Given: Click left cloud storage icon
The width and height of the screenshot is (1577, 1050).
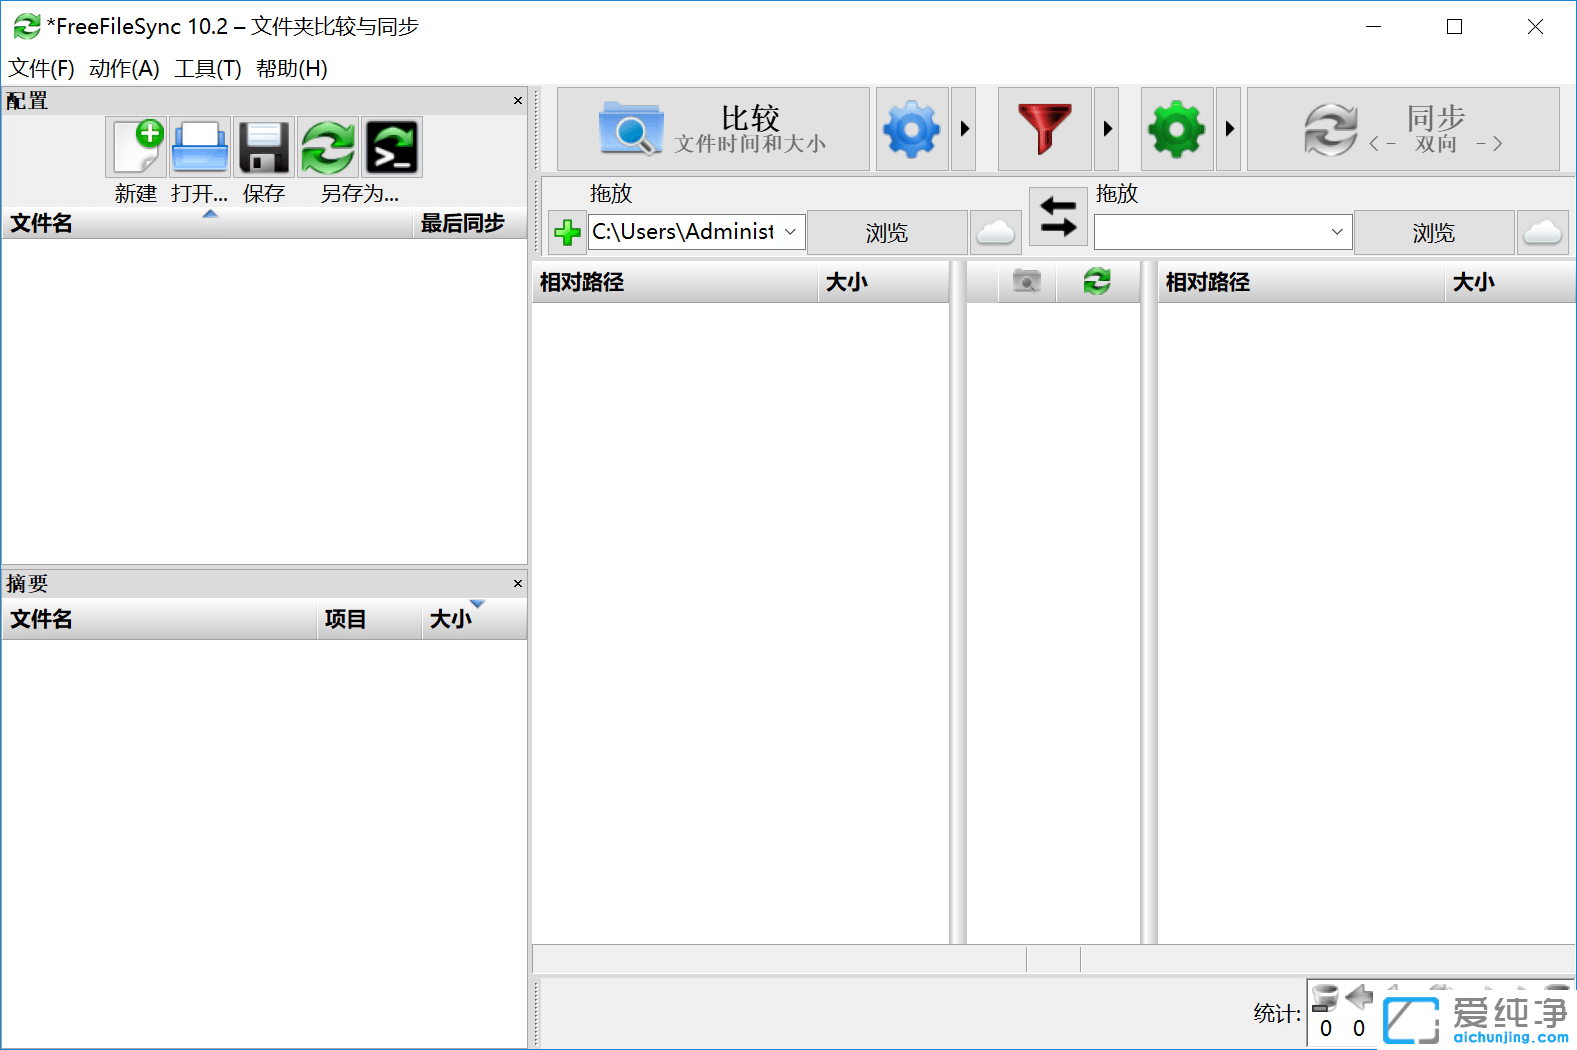Looking at the screenshot, I should coord(995,233).
